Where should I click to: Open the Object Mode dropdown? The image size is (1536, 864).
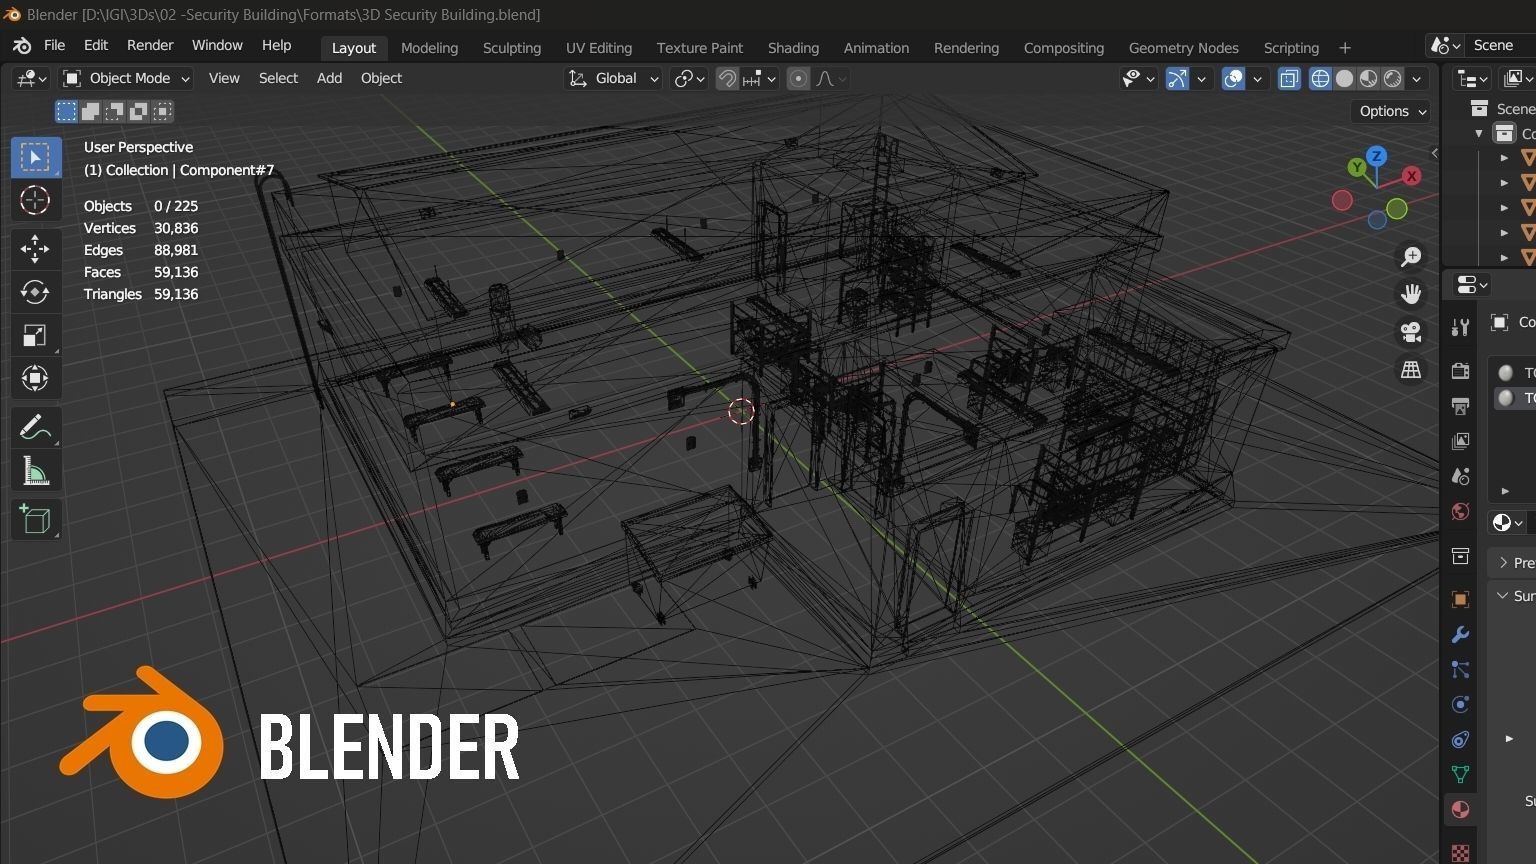click(126, 78)
